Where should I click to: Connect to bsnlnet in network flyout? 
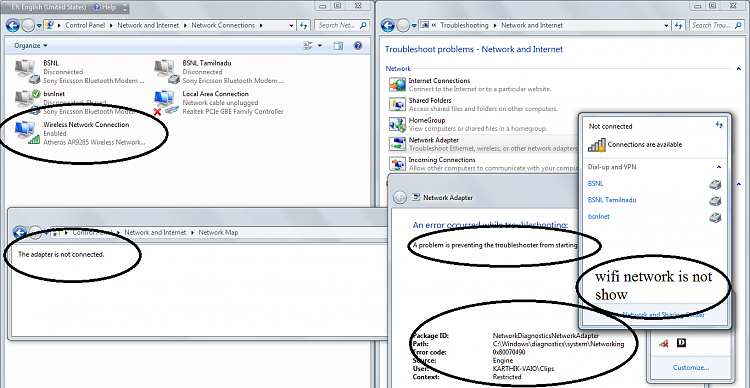coord(598,217)
